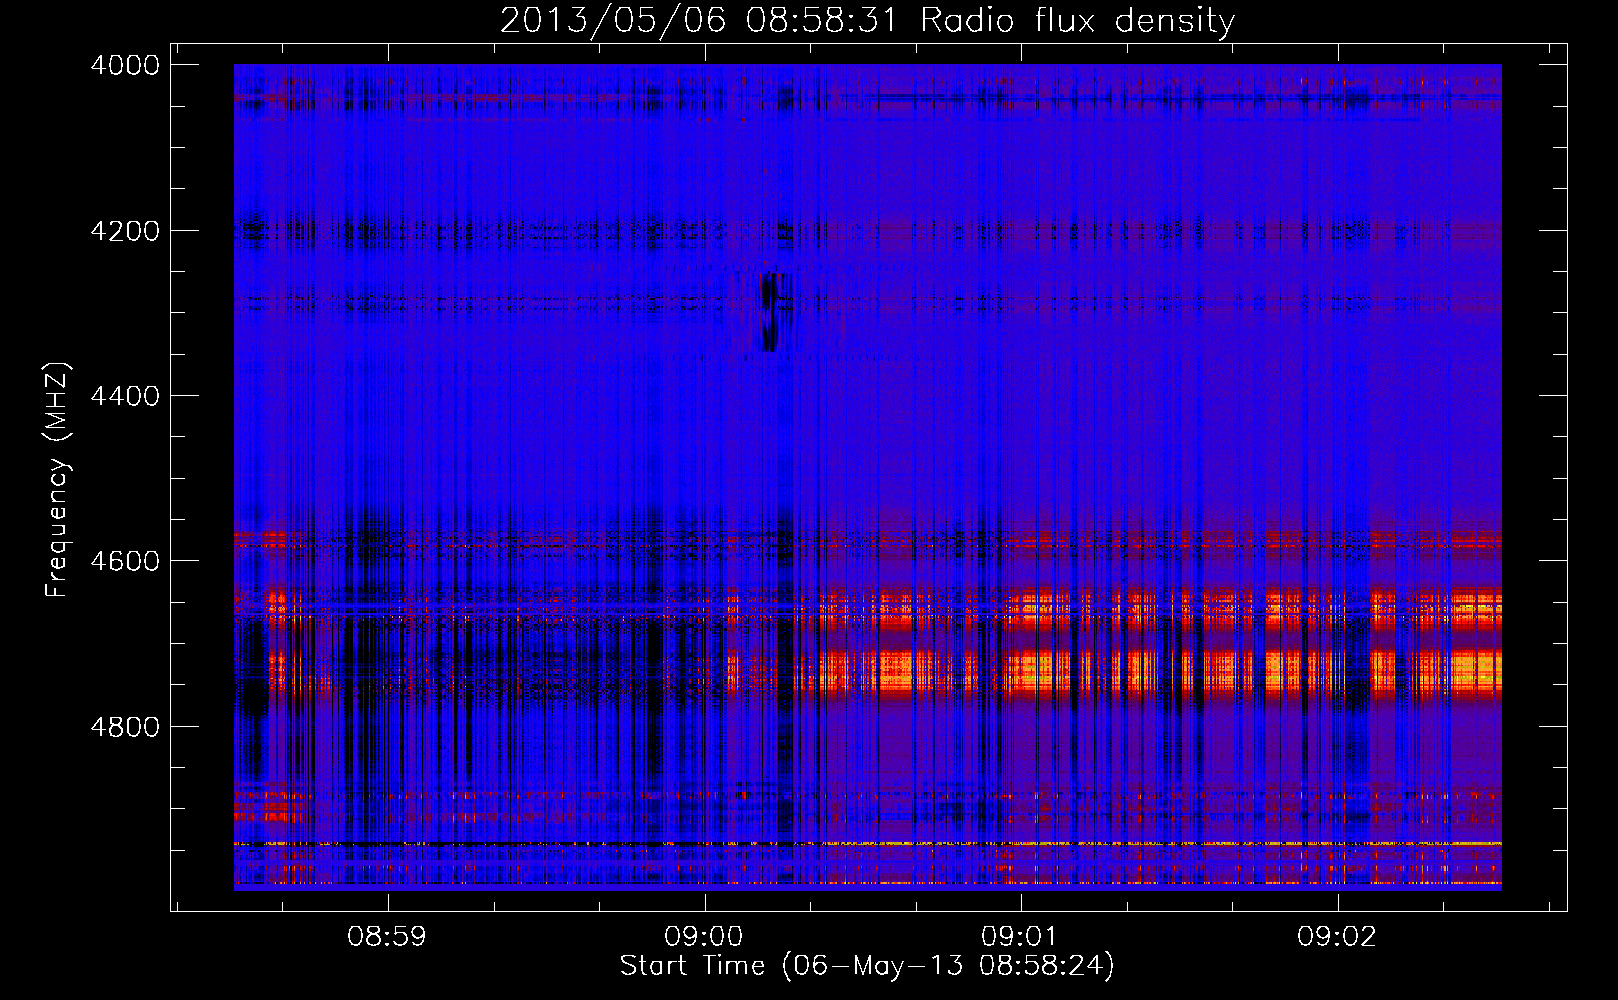The image size is (1618, 1000).
Task: Click the plot title "2013/05/06 08:58:31 Radio flux density"
Action: point(867,21)
